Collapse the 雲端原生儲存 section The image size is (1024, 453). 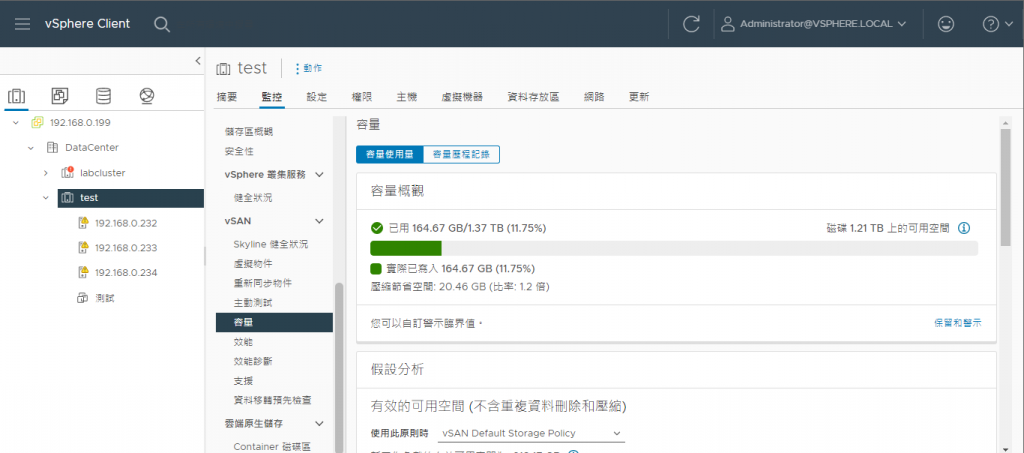(319, 424)
